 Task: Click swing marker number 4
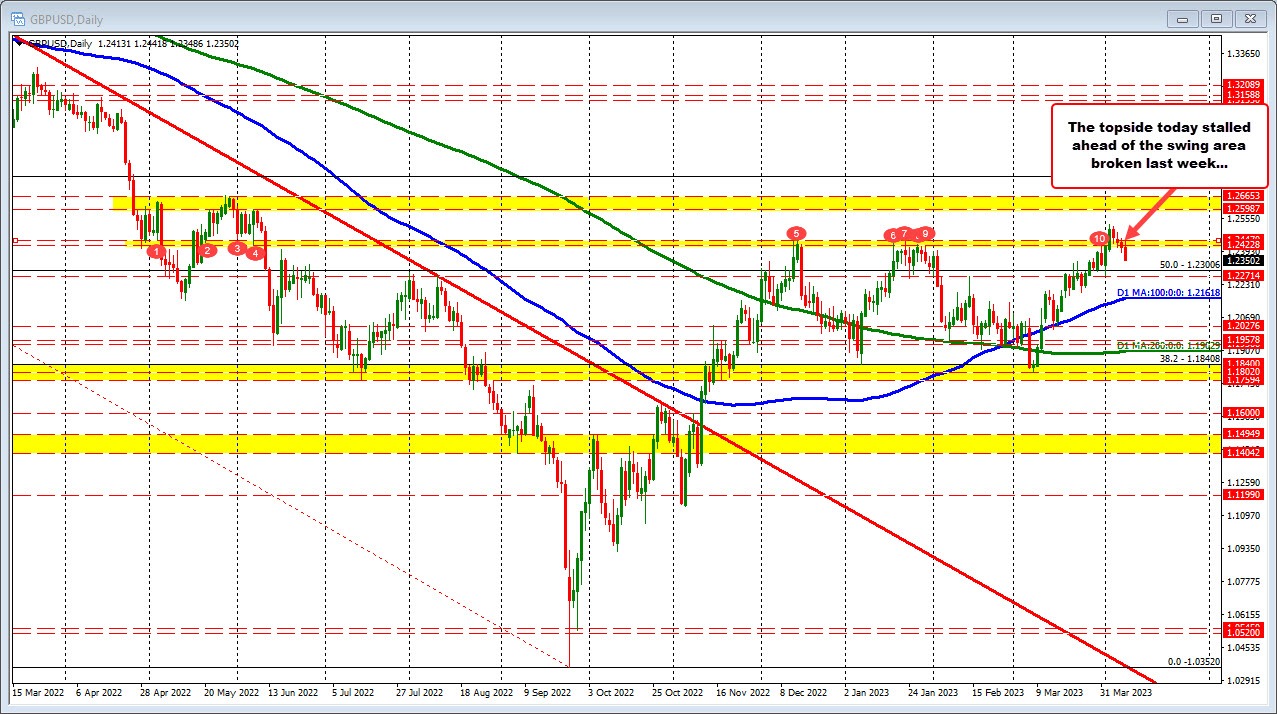point(256,253)
